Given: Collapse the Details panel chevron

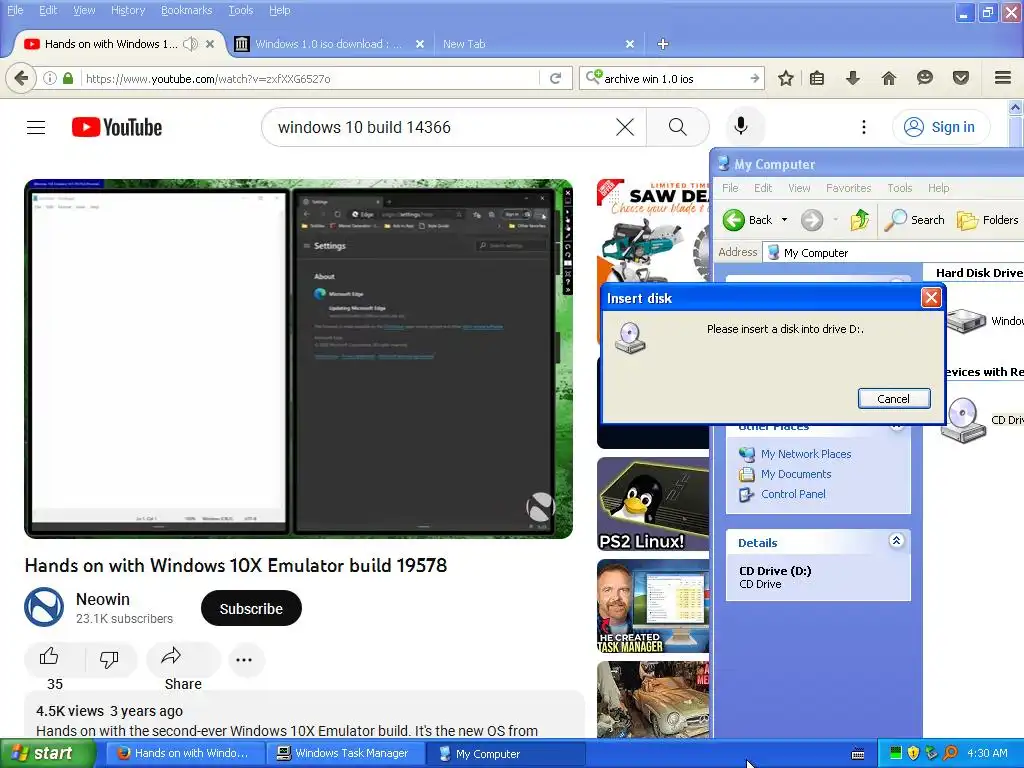Looking at the screenshot, I should (896, 541).
